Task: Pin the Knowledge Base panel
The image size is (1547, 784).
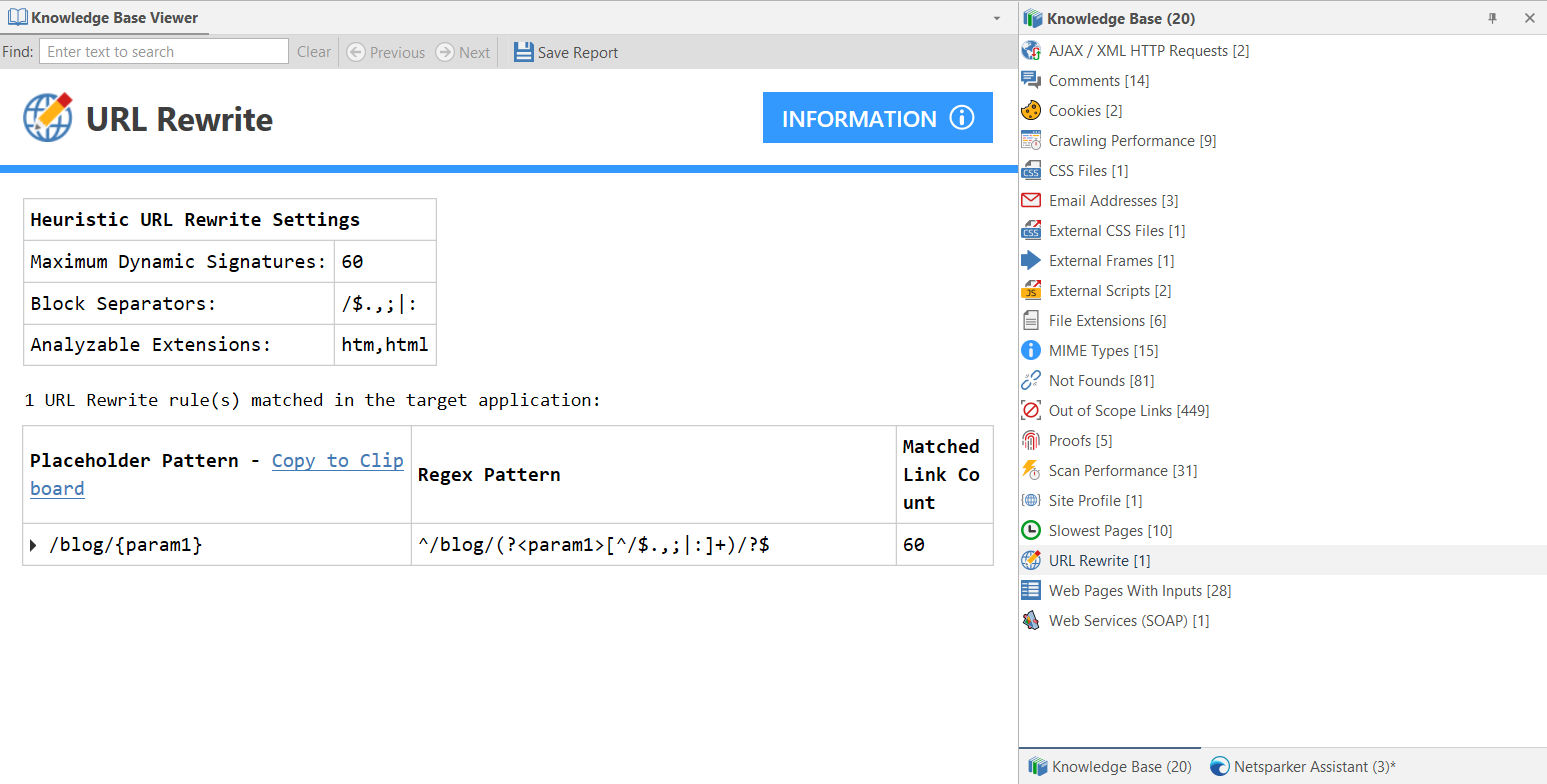Action: pos(1491,18)
